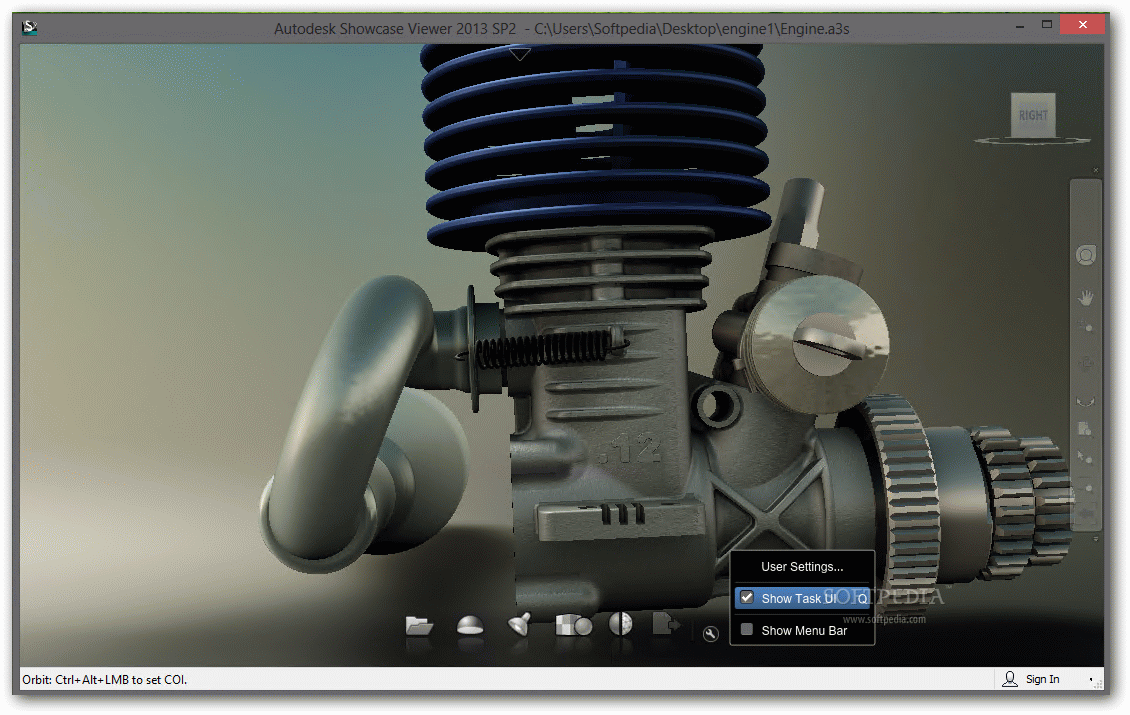Close the Showcase Viewer window

click(x=1082, y=25)
